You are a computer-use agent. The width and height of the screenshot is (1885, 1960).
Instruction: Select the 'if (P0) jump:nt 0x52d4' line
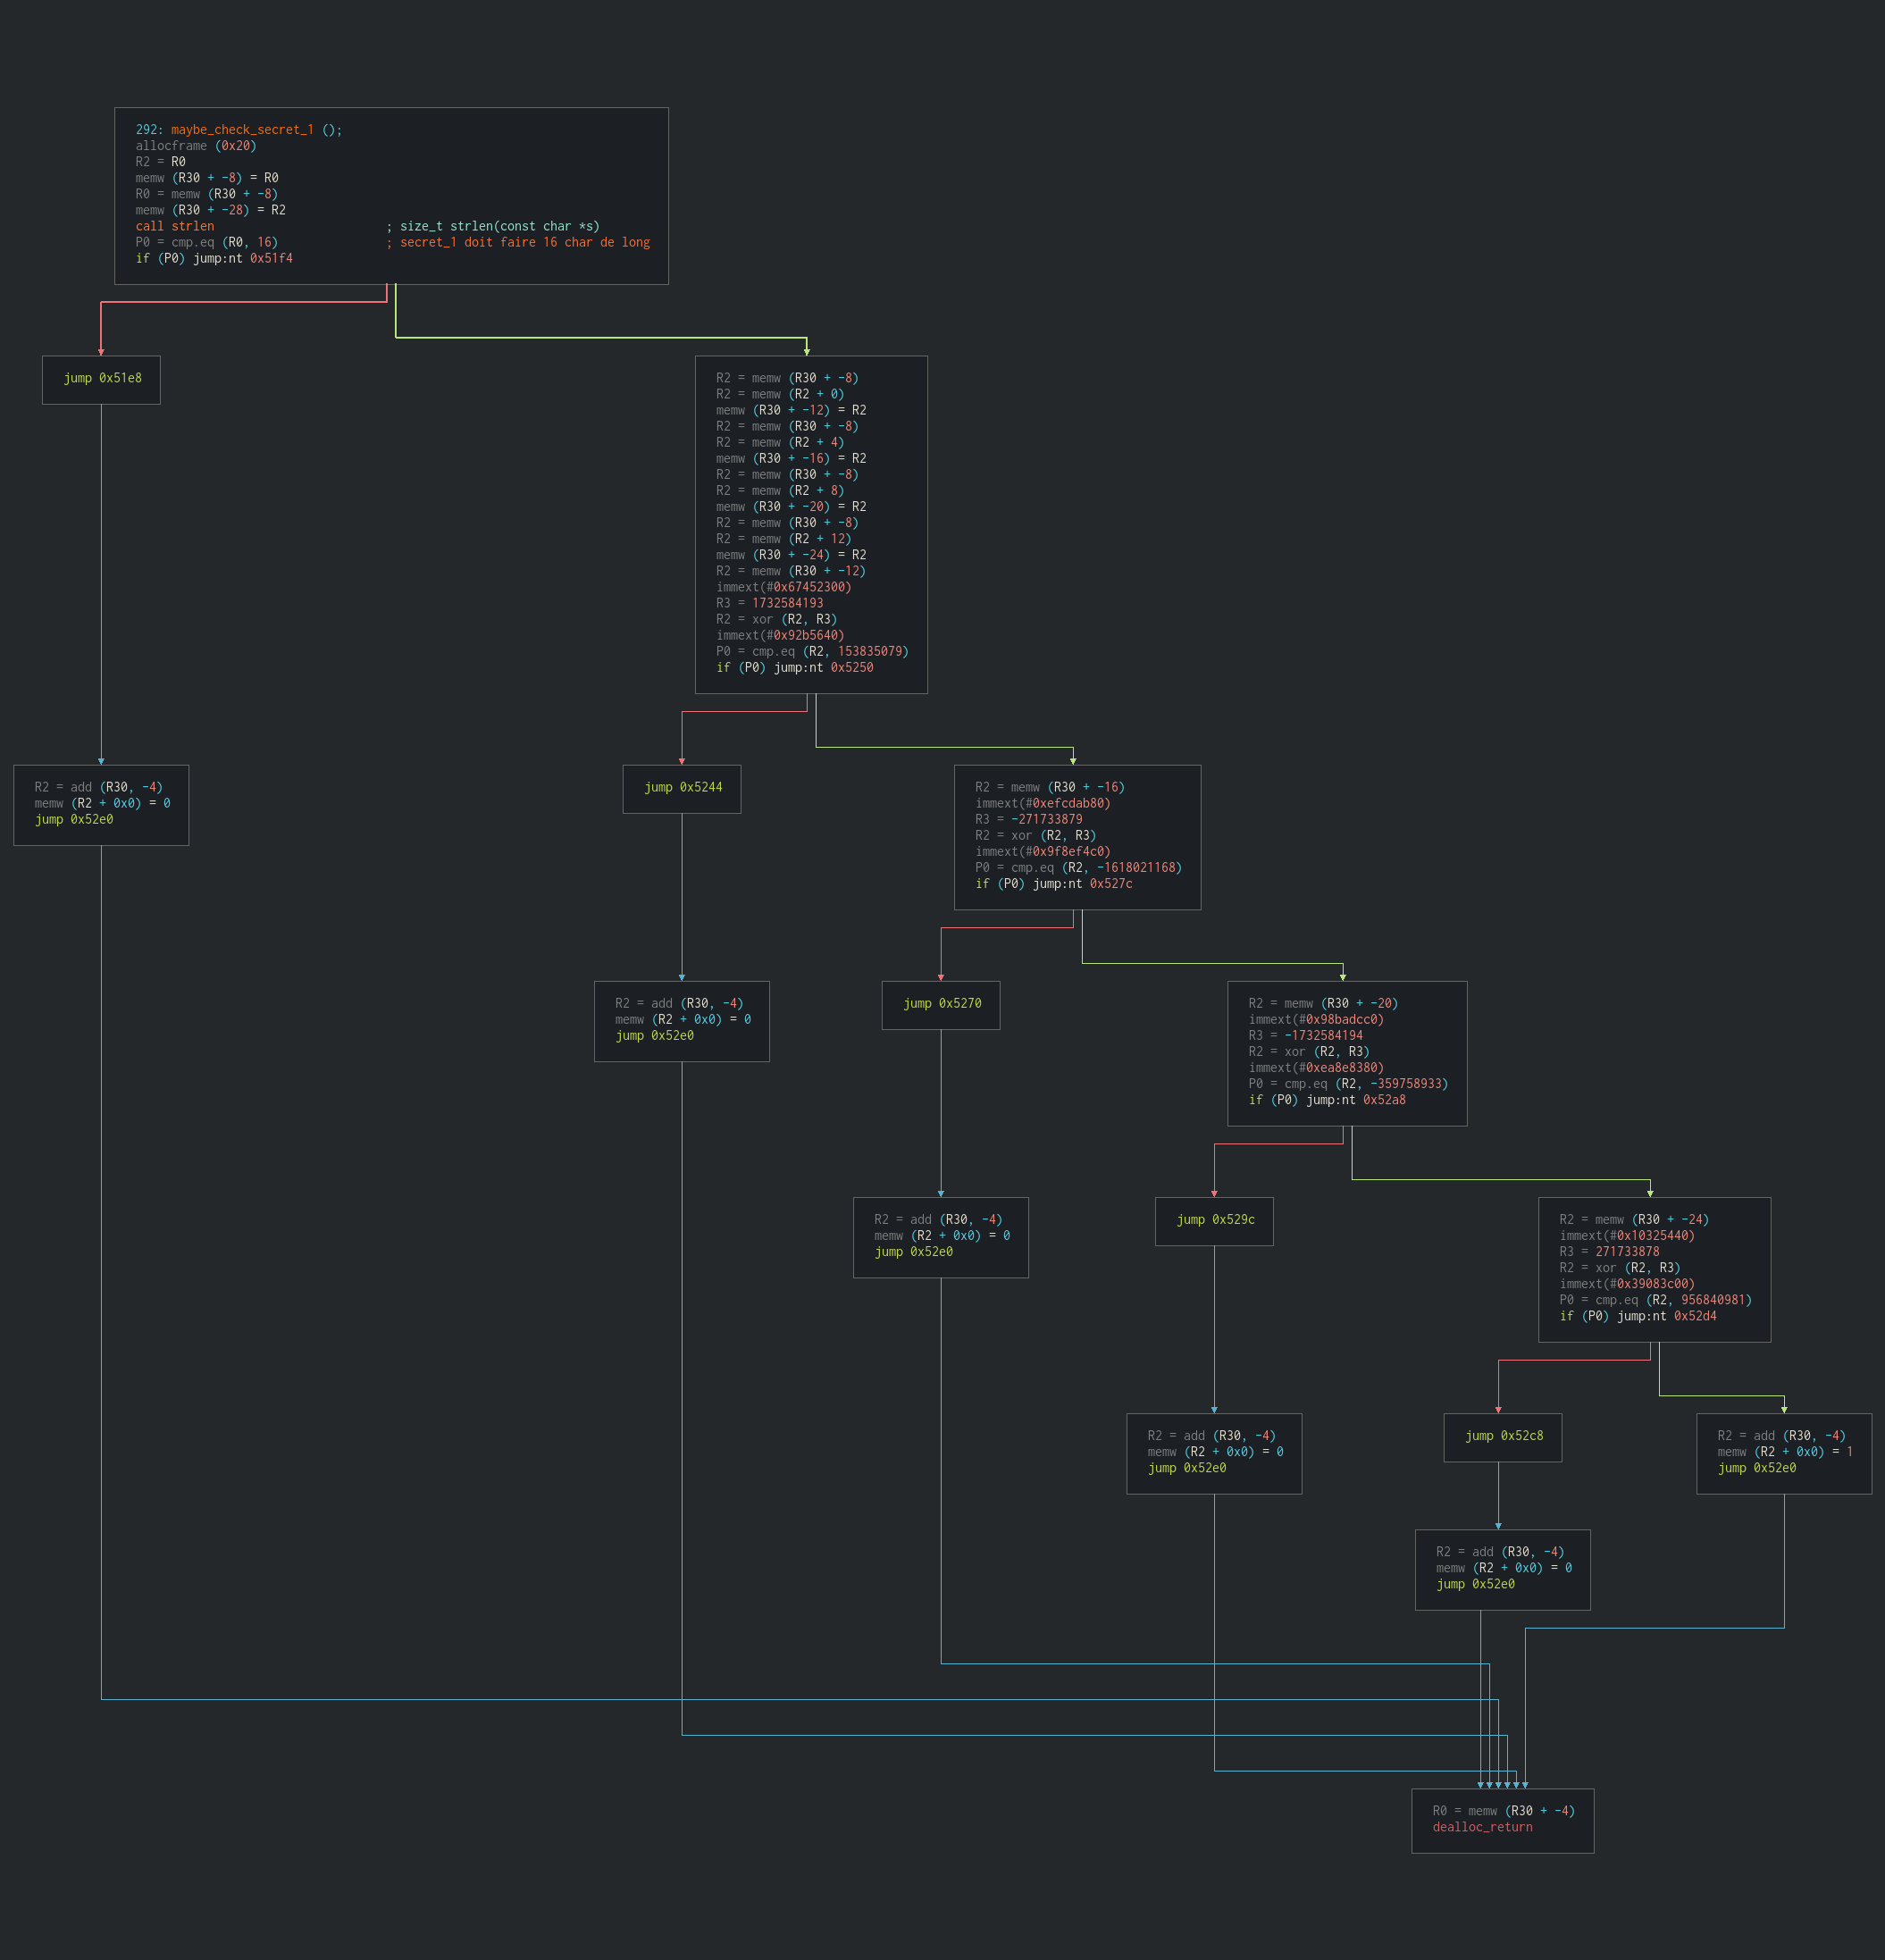[1638, 1316]
